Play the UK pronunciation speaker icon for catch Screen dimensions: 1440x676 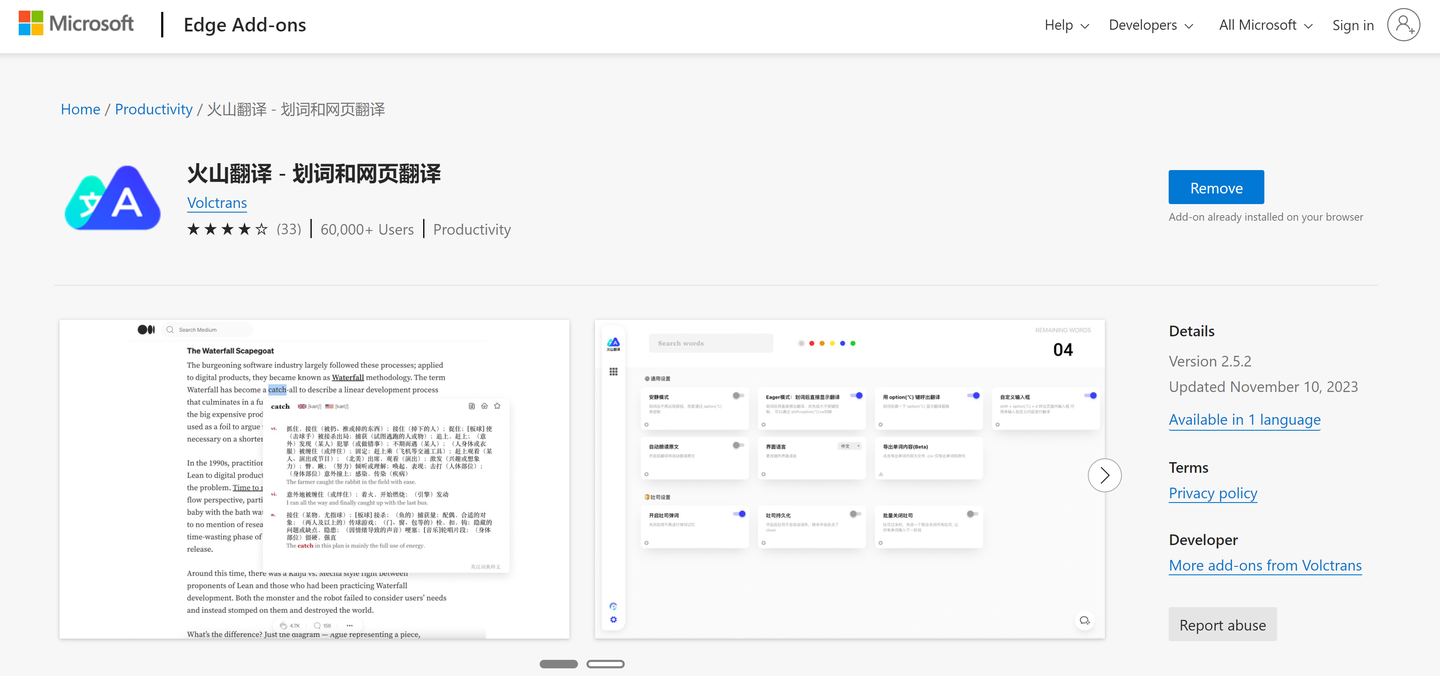coord(302,406)
